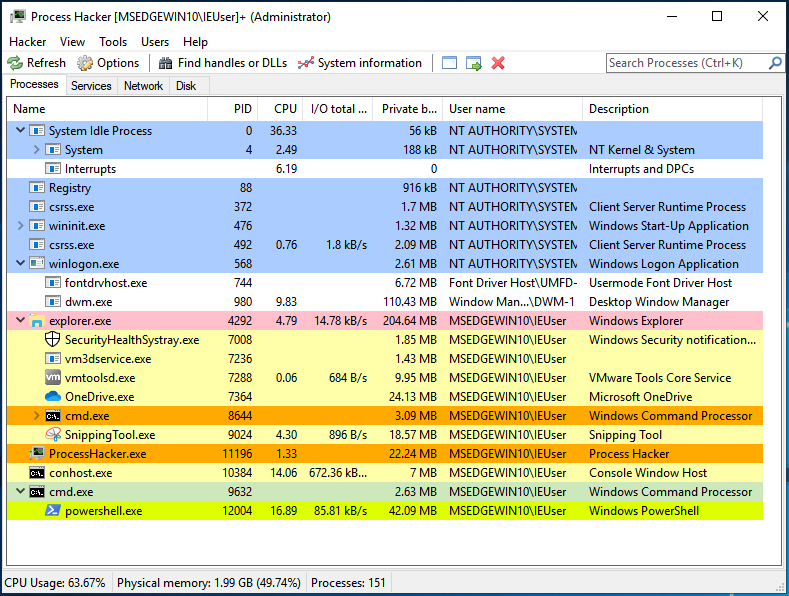Click the OneDrive cloud icon
789x596 pixels.
[x=53, y=397]
